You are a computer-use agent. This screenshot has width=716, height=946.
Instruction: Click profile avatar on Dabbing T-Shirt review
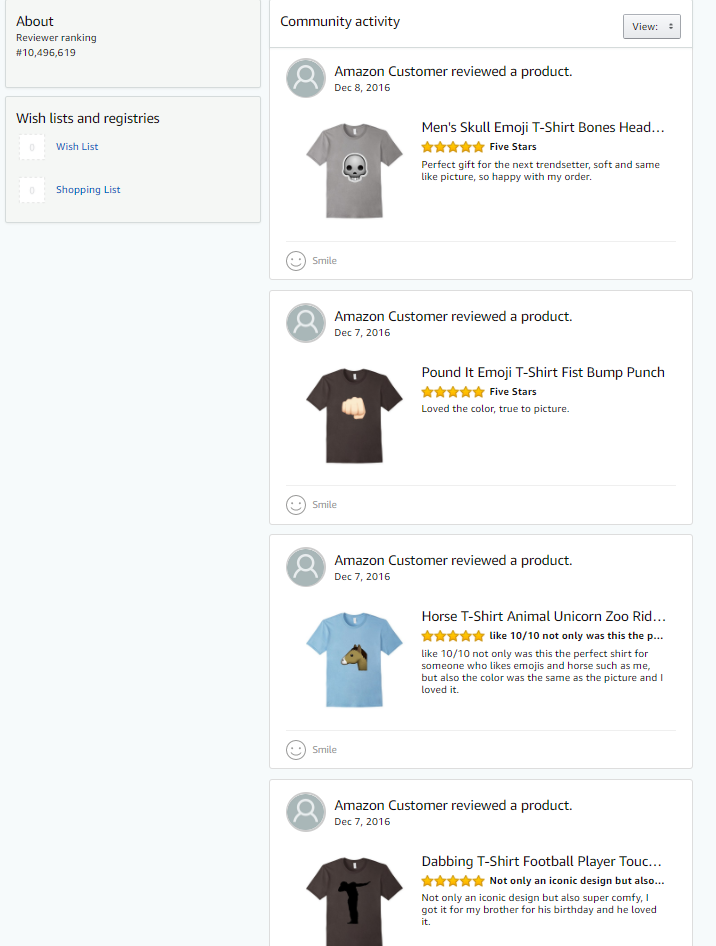(306, 812)
